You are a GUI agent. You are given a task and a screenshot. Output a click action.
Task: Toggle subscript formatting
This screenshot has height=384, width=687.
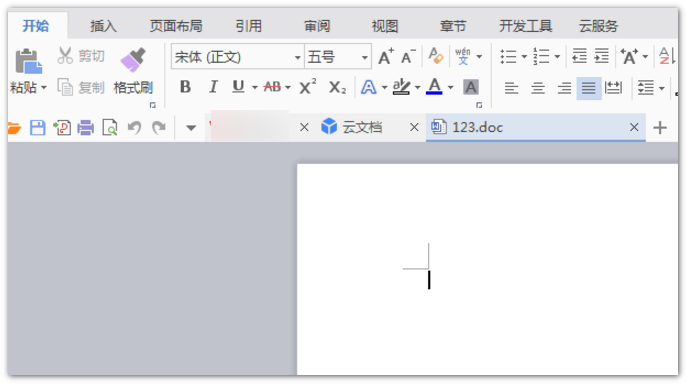click(x=337, y=87)
